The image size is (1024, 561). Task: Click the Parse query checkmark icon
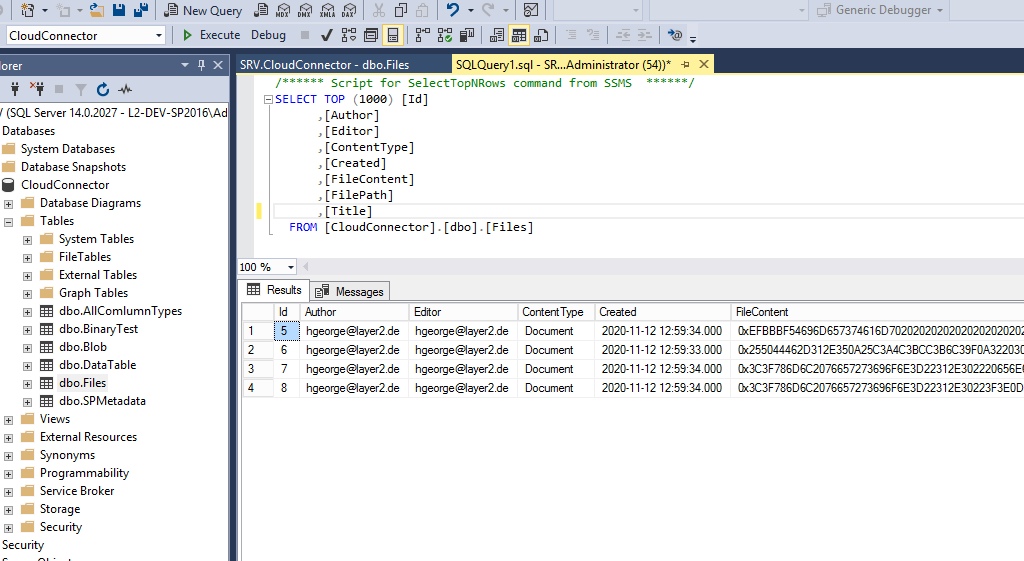coord(325,35)
